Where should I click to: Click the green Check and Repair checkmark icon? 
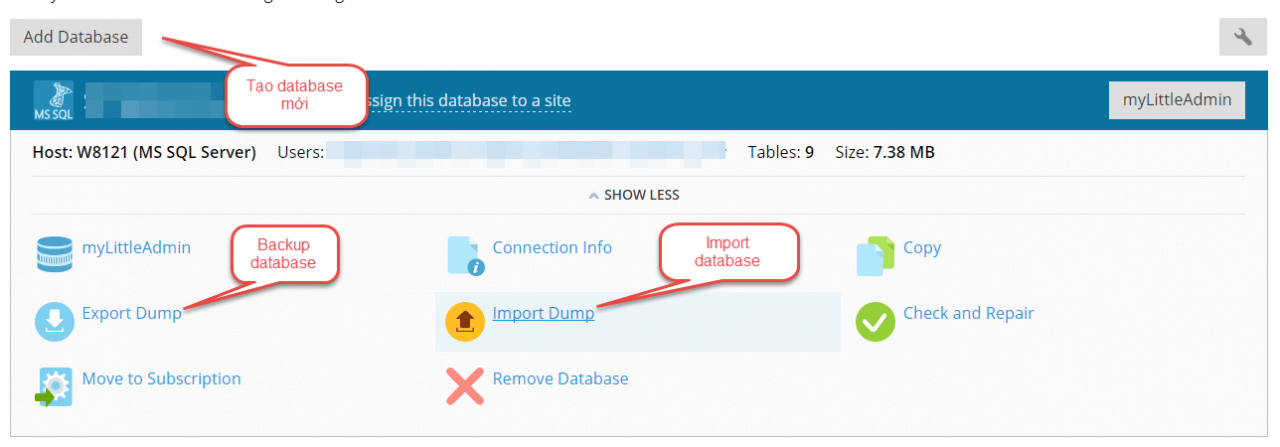[x=875, y=321]
